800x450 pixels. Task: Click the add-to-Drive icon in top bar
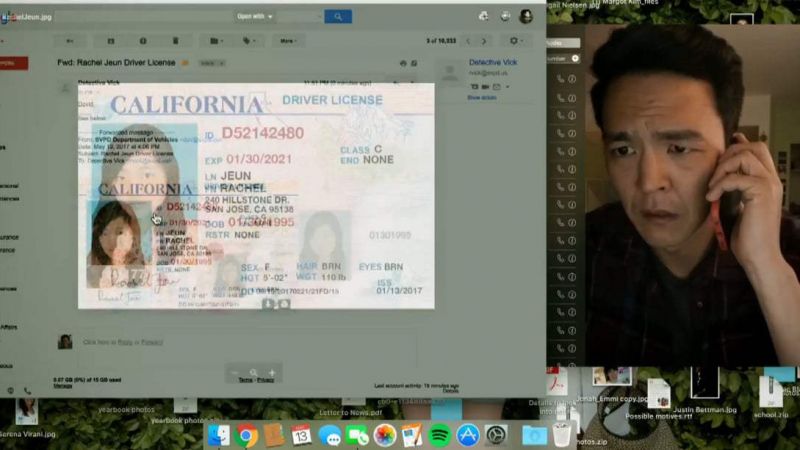pos(483,16)
